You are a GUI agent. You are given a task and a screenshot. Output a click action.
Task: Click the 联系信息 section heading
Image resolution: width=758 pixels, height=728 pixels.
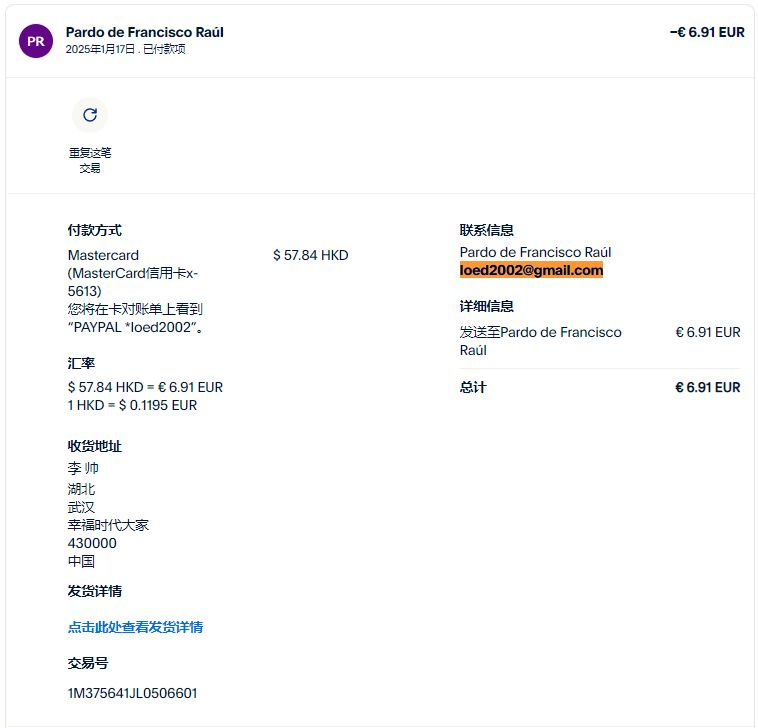(486, 230)
